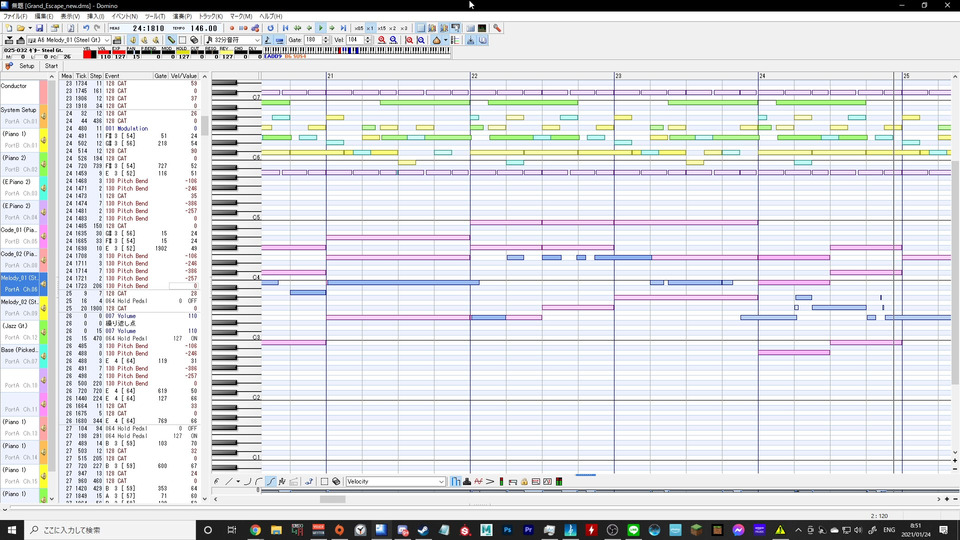Create a new file with toolbar icon

[x=9, y=28]
